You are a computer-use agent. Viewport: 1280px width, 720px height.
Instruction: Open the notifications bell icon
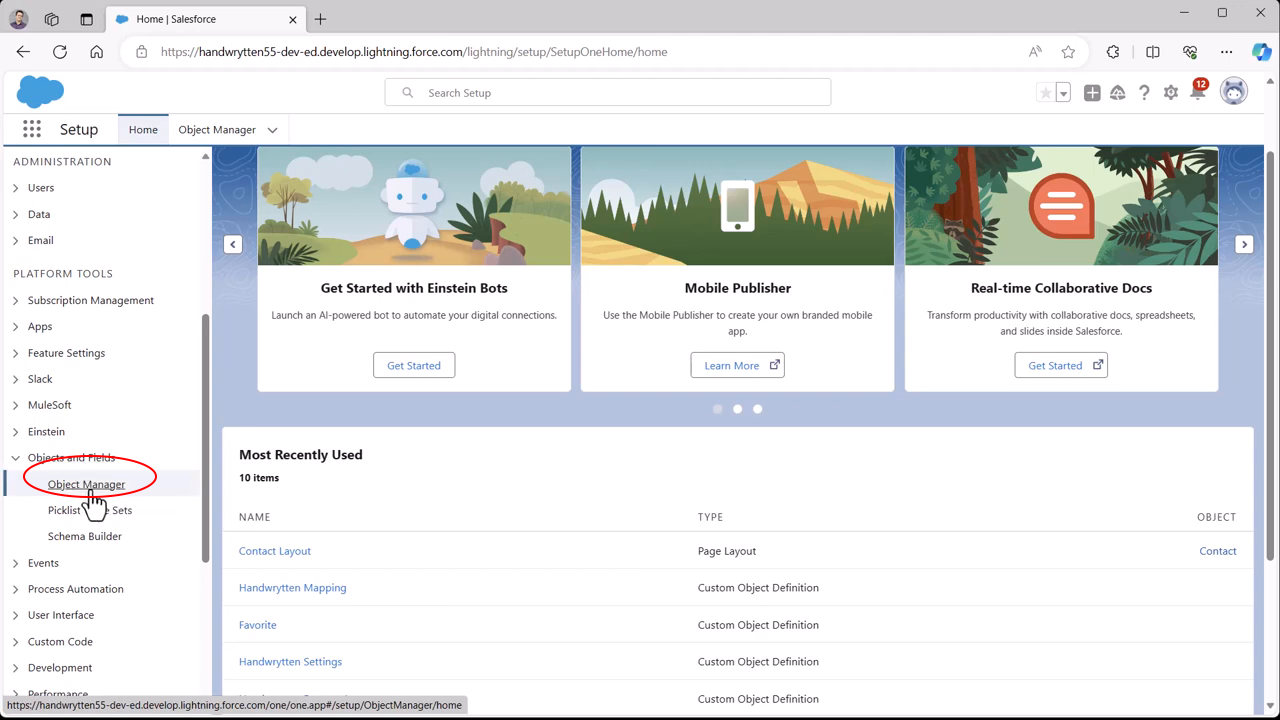click(x=1197, y=93)
